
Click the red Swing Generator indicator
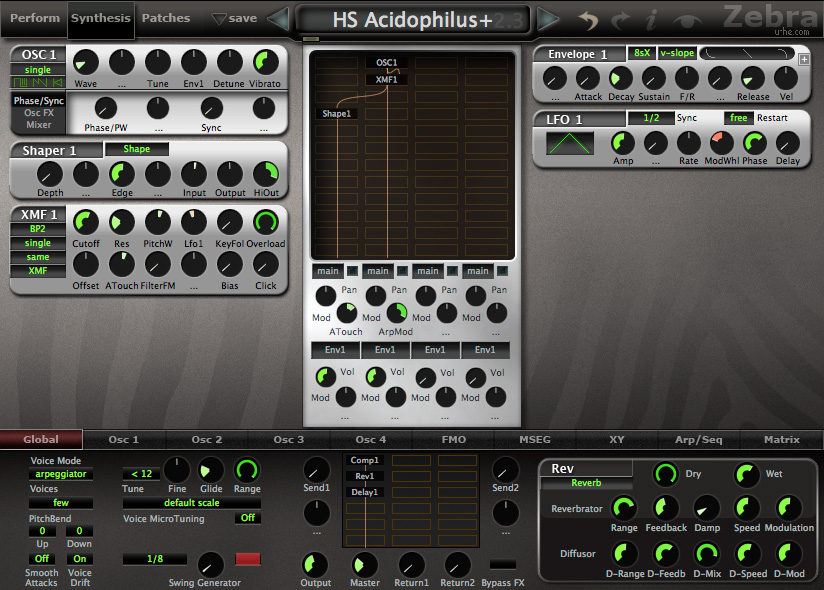point(248,559)
